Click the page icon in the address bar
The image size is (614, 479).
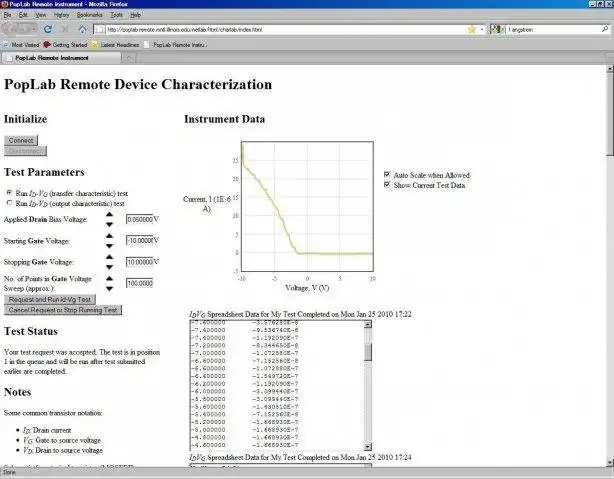coord(99,29)
